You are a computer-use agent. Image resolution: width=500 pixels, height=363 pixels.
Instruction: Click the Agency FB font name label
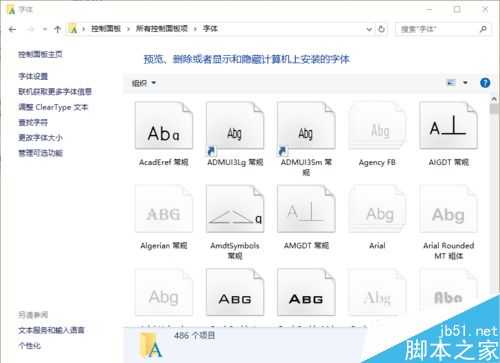(x=377, y=162)
